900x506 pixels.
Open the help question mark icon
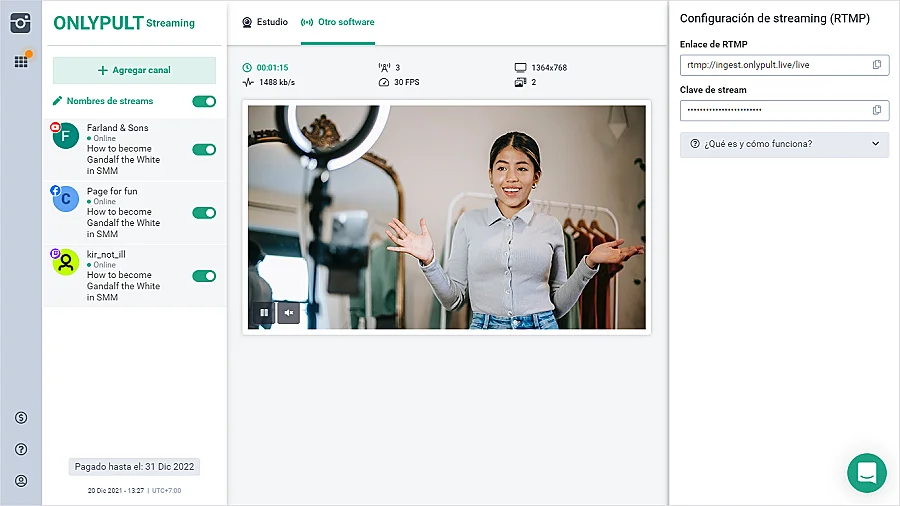click(x=21, y=449)
